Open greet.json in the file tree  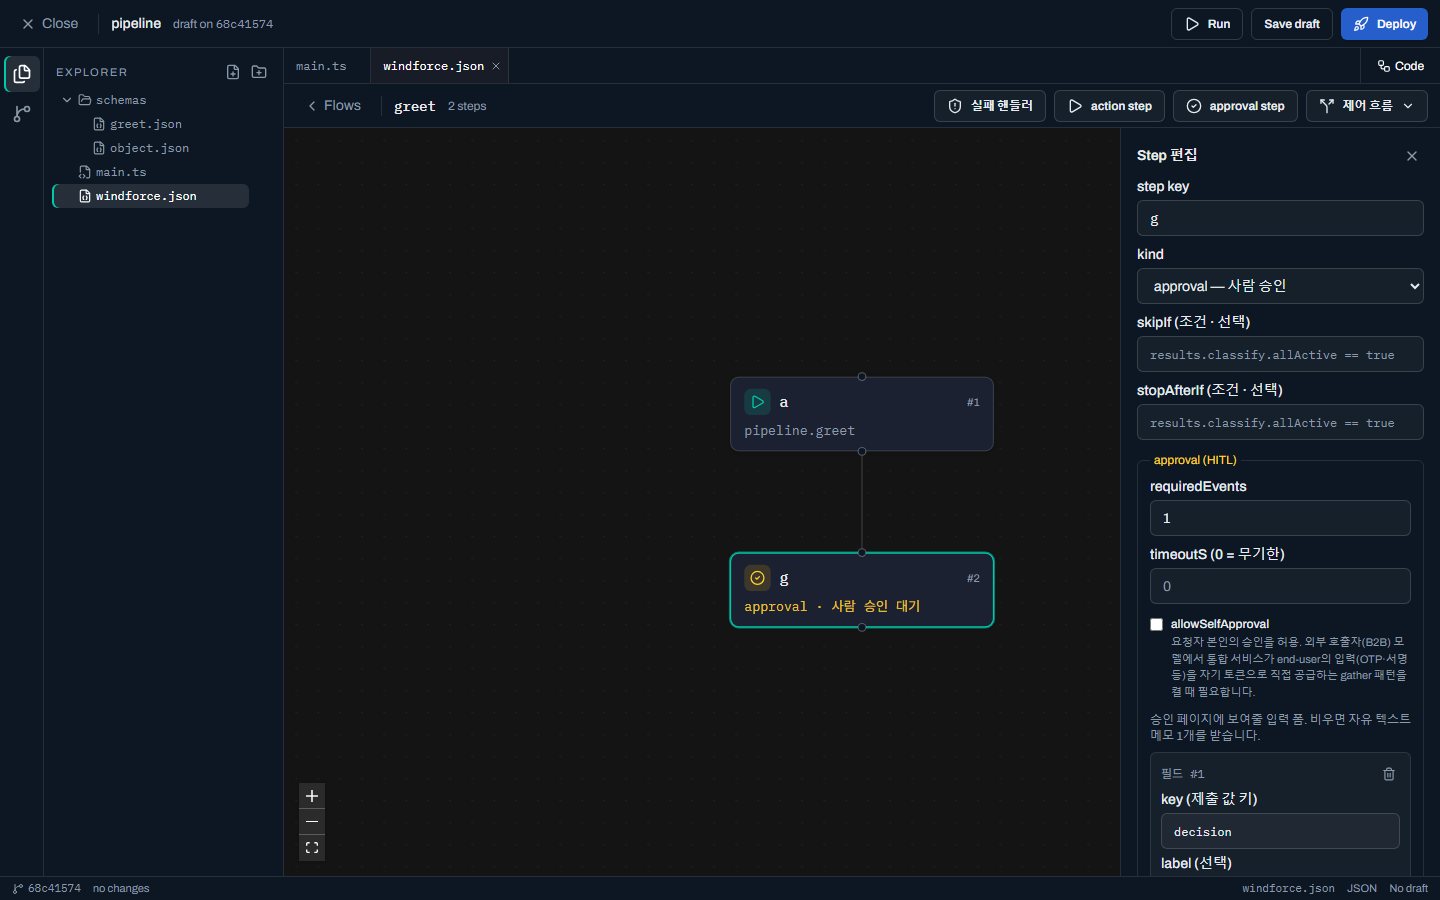point(146,124)
